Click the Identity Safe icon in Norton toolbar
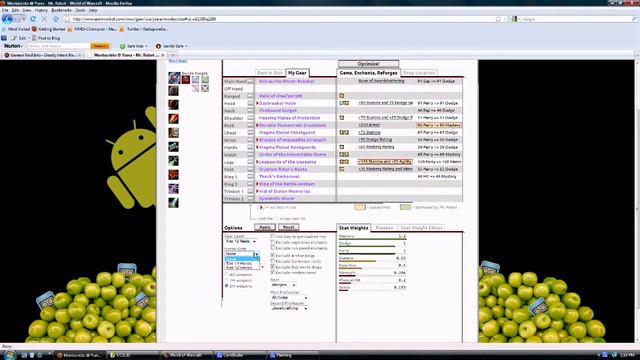 158,46
